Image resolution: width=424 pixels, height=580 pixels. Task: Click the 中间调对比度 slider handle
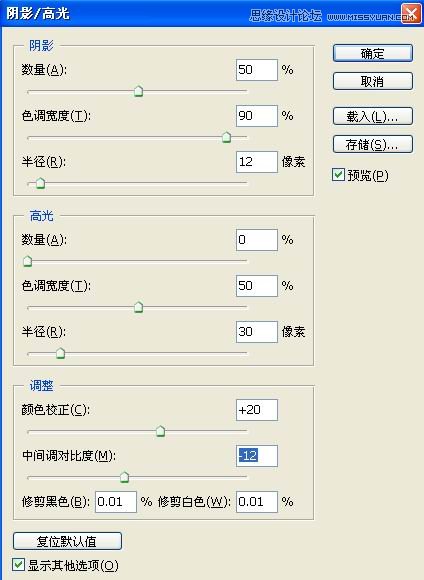124,477
